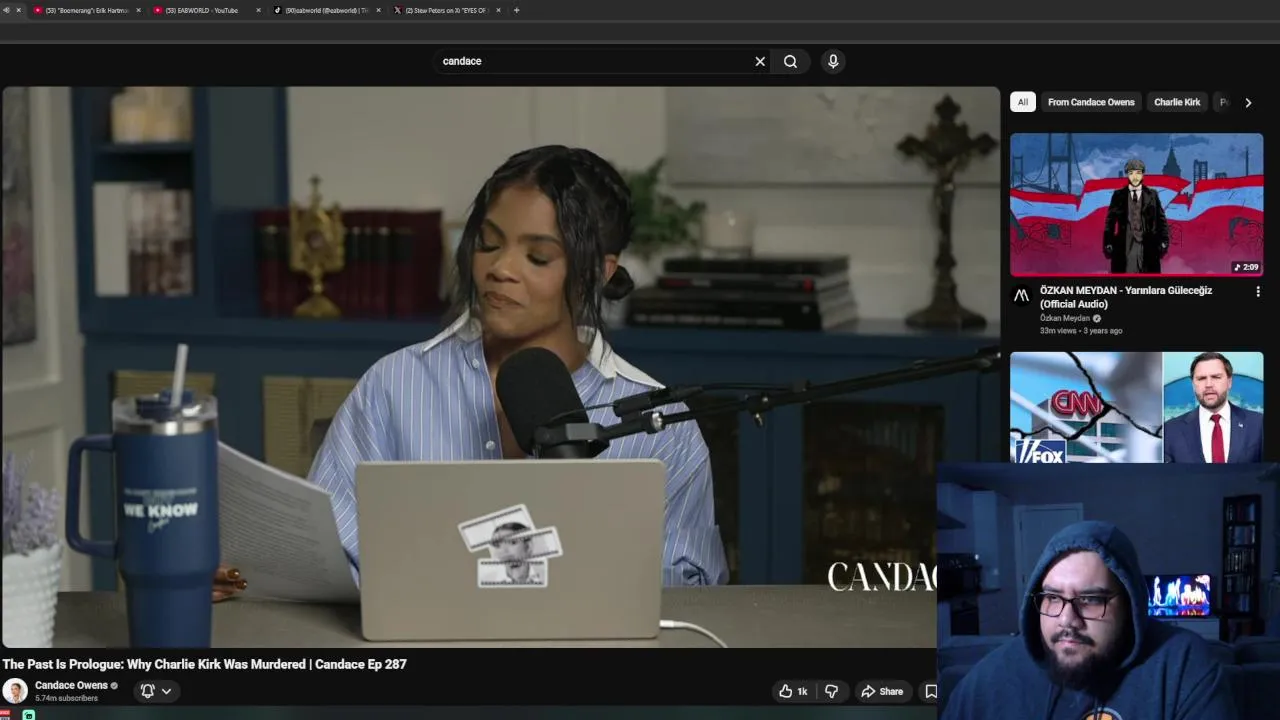Open the ÖZKAN MEYDAN video thumbnail
Screen dimensions: 1280x720
pyautogui.click(x=1136, y=204)
